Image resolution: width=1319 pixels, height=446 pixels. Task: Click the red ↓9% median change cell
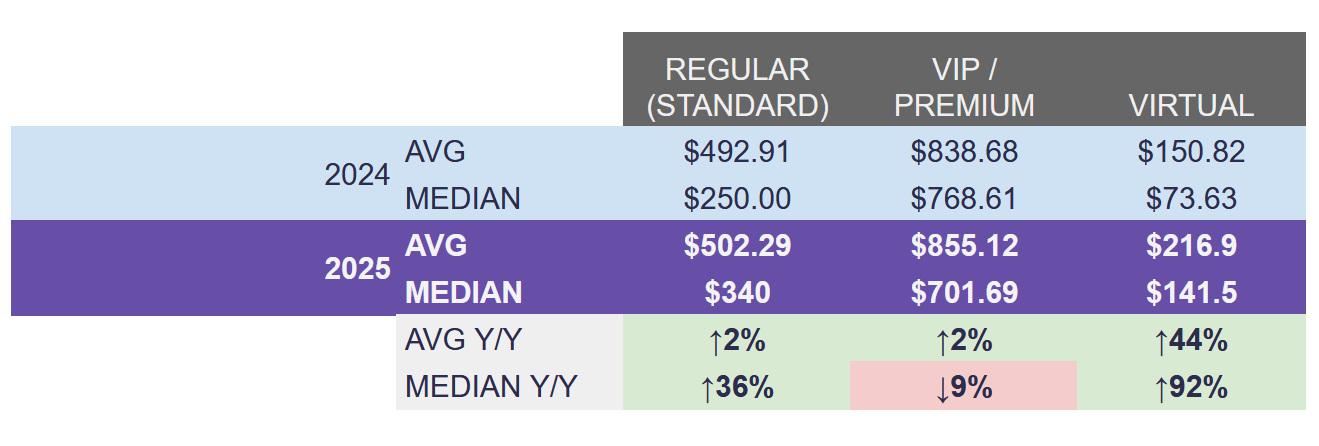963,386
